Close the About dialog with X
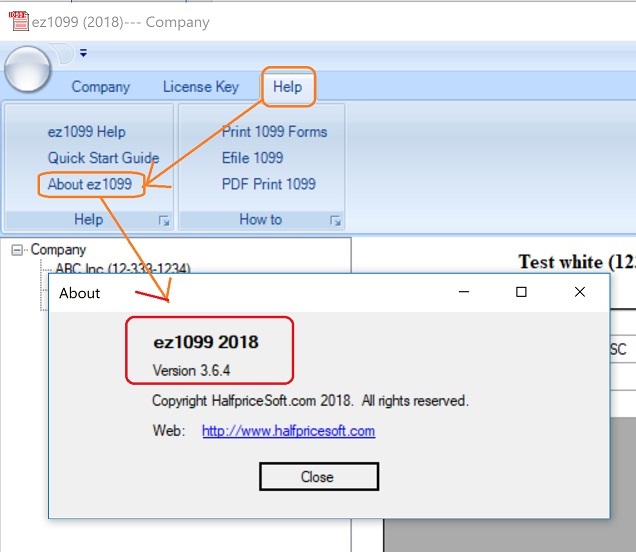The image size is (636, 552). coord(580,292)
